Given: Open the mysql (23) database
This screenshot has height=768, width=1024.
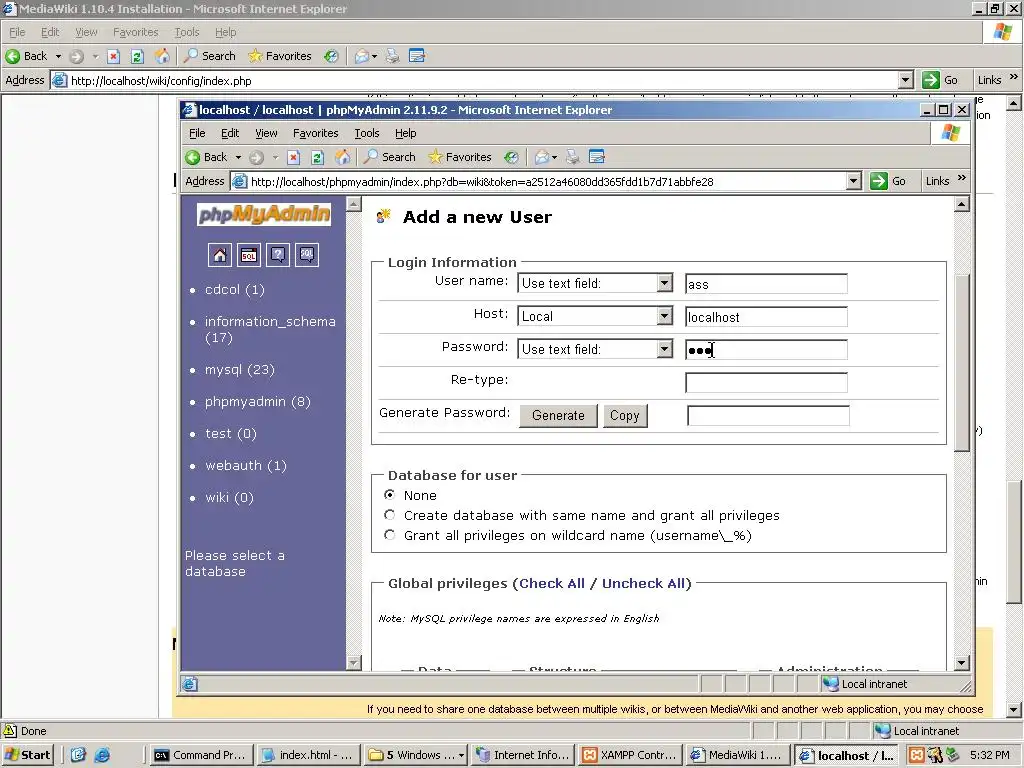Looking at the screenshot, I should 240,370.
